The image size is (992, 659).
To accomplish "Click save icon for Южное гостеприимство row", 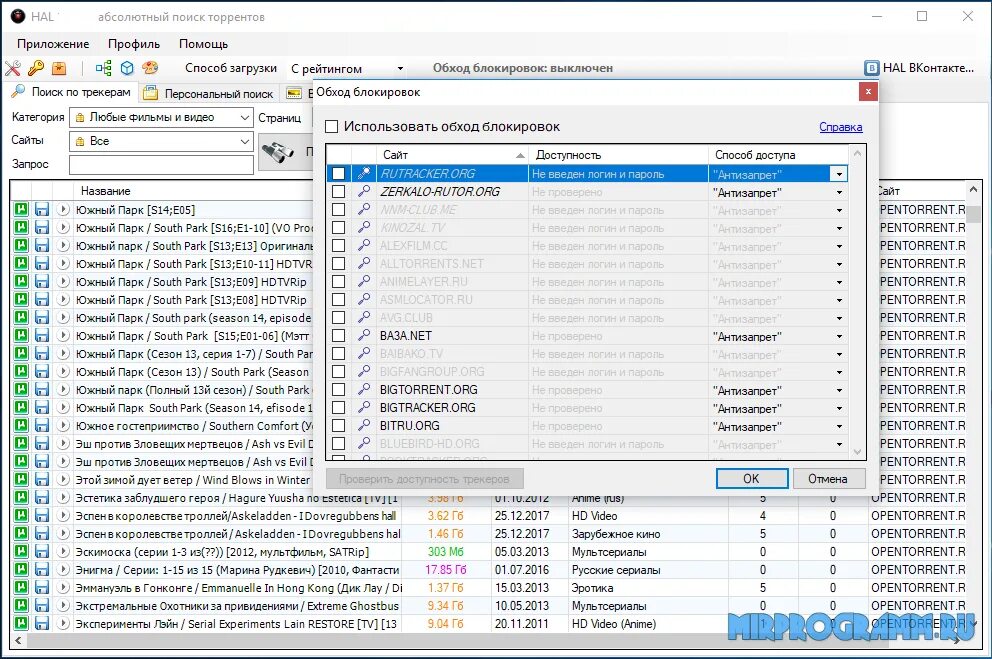I will 42,426.
